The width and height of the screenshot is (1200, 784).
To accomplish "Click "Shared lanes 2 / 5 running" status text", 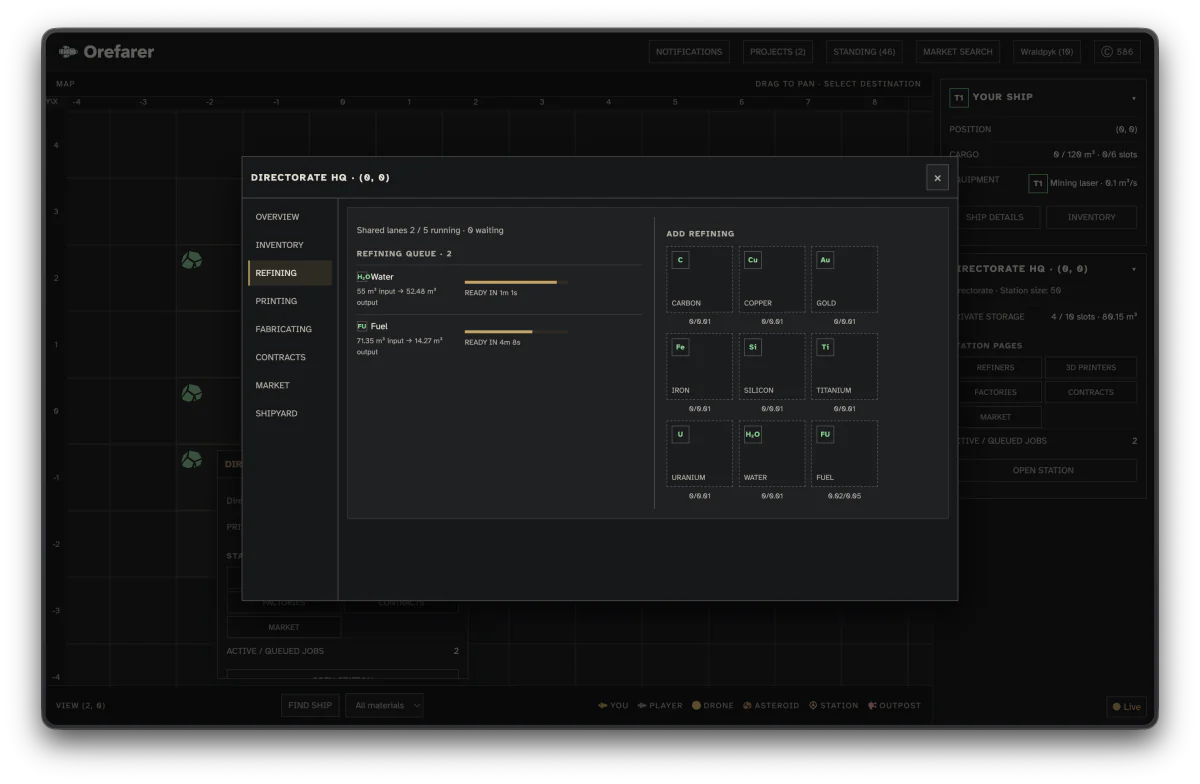I will (410, 230).
